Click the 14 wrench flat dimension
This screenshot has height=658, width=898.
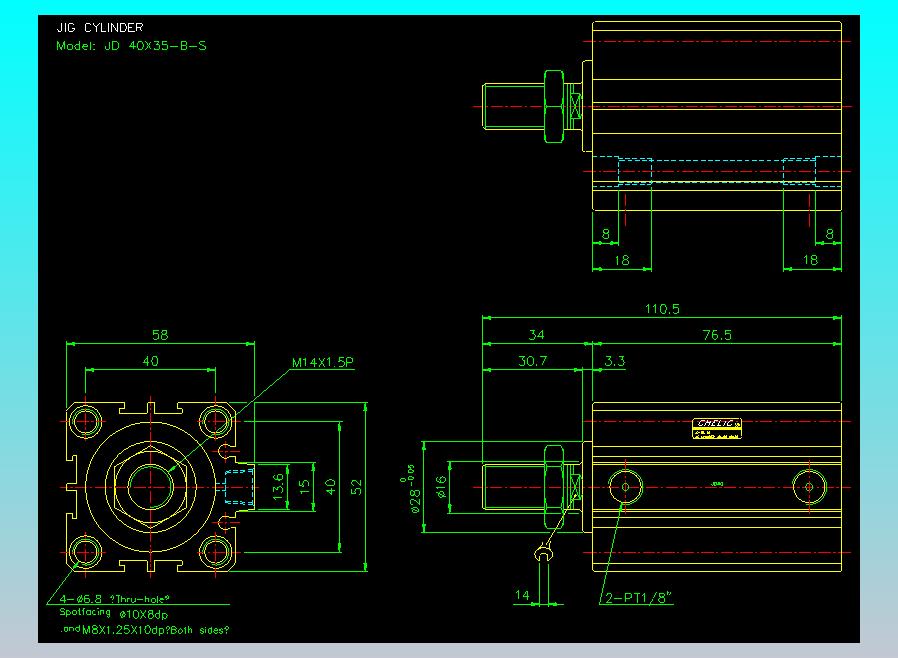coord(522,595)
